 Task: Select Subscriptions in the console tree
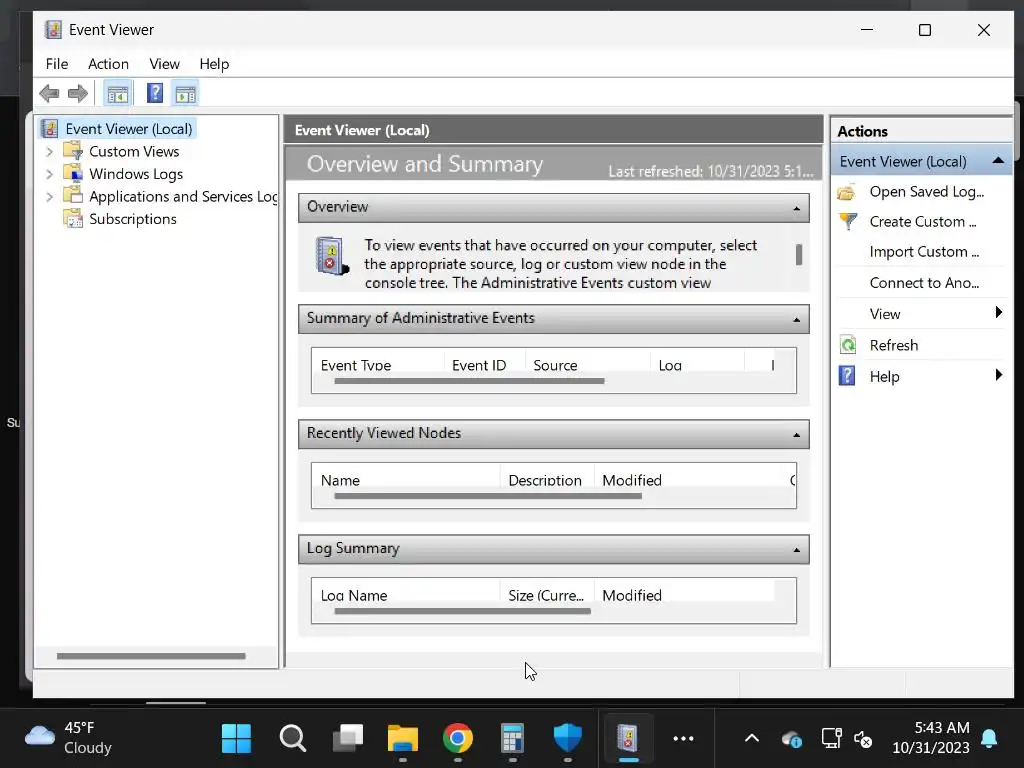pos(133,219)
